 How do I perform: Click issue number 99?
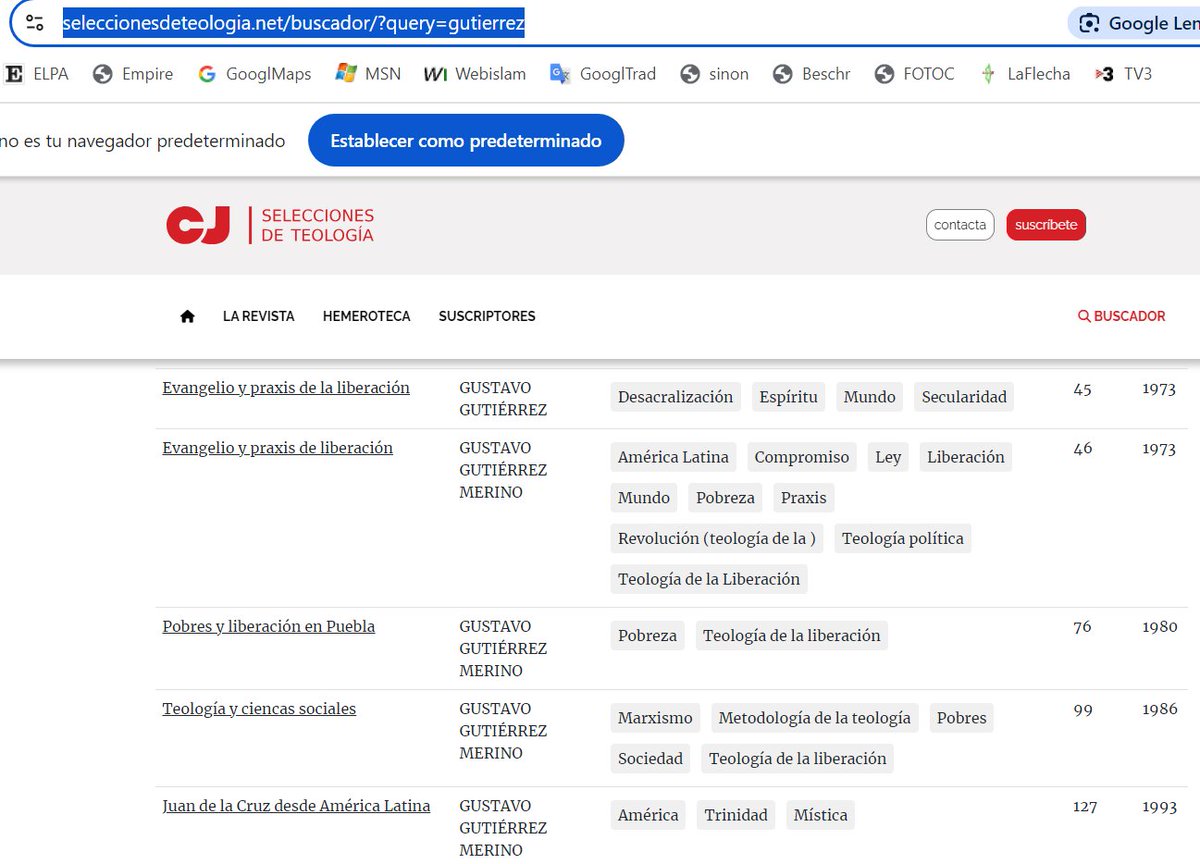click(1083, 710)
